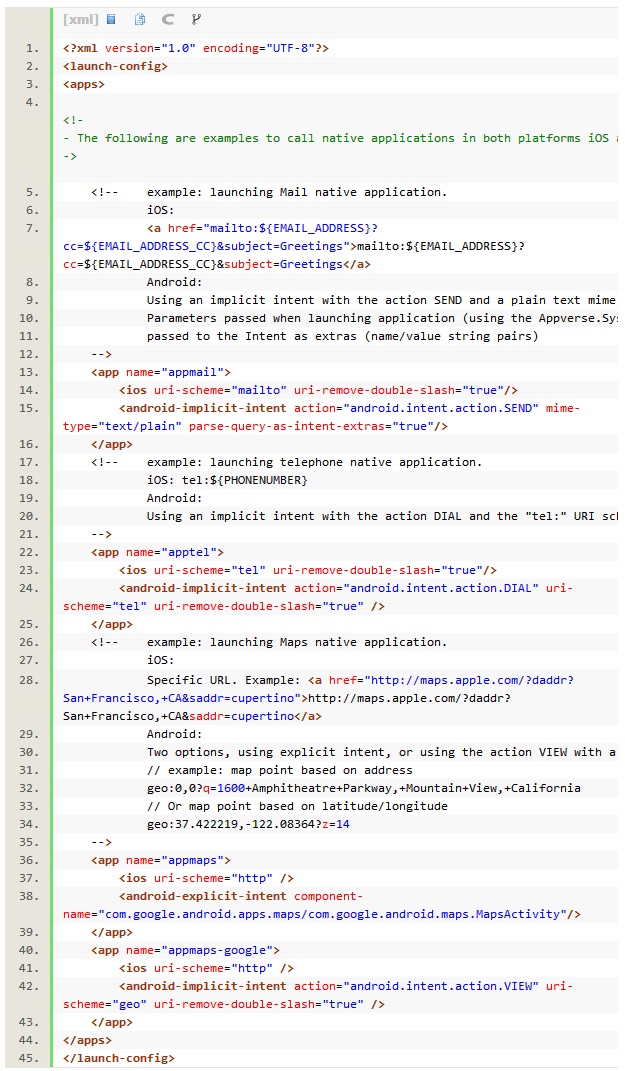Click the view plain source icon
Screen dimensions: 625x1071
pyautogui.click(x=111, y=19)
